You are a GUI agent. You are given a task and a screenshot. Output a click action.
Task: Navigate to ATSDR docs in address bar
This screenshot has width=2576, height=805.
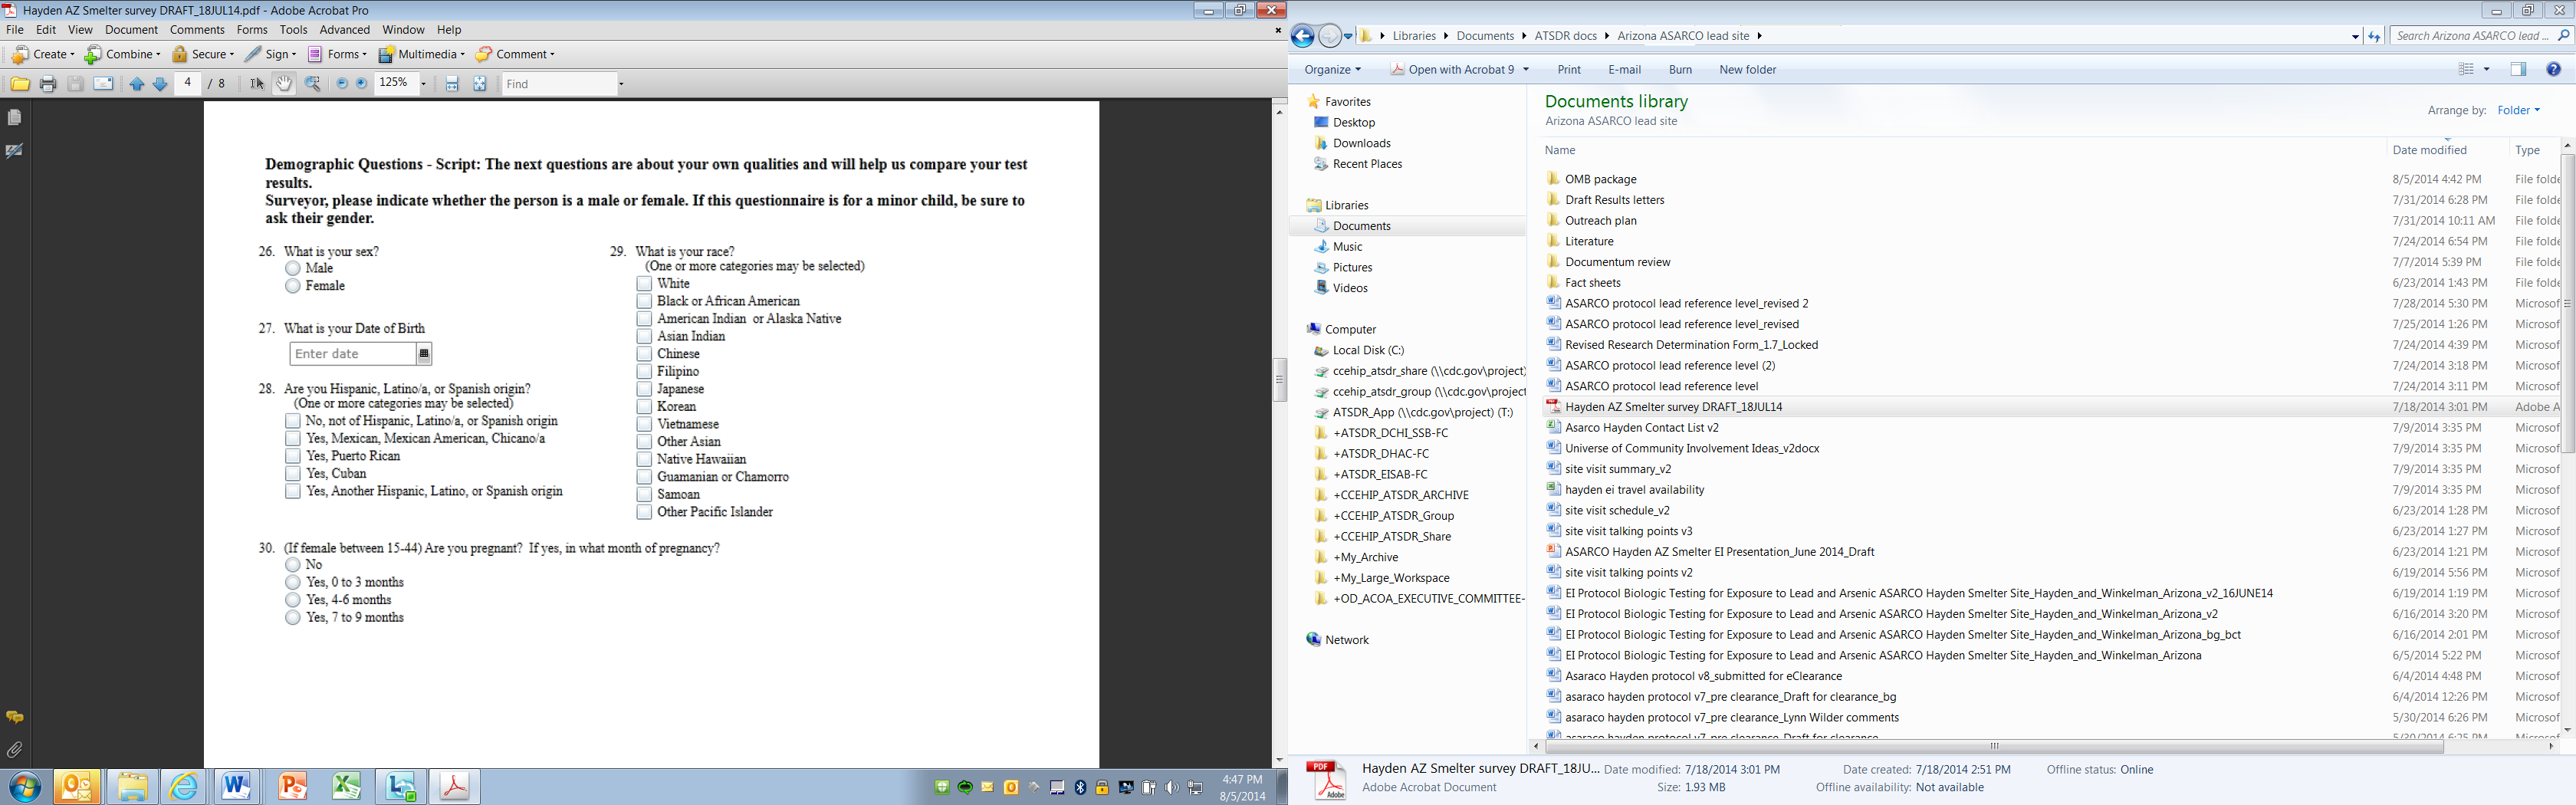point(1565,36)
